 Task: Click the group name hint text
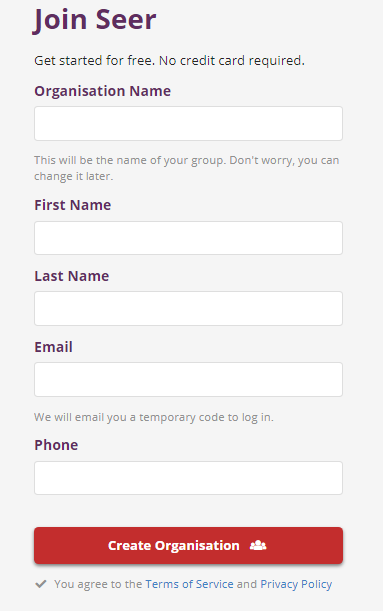click(x=187, y=168)
